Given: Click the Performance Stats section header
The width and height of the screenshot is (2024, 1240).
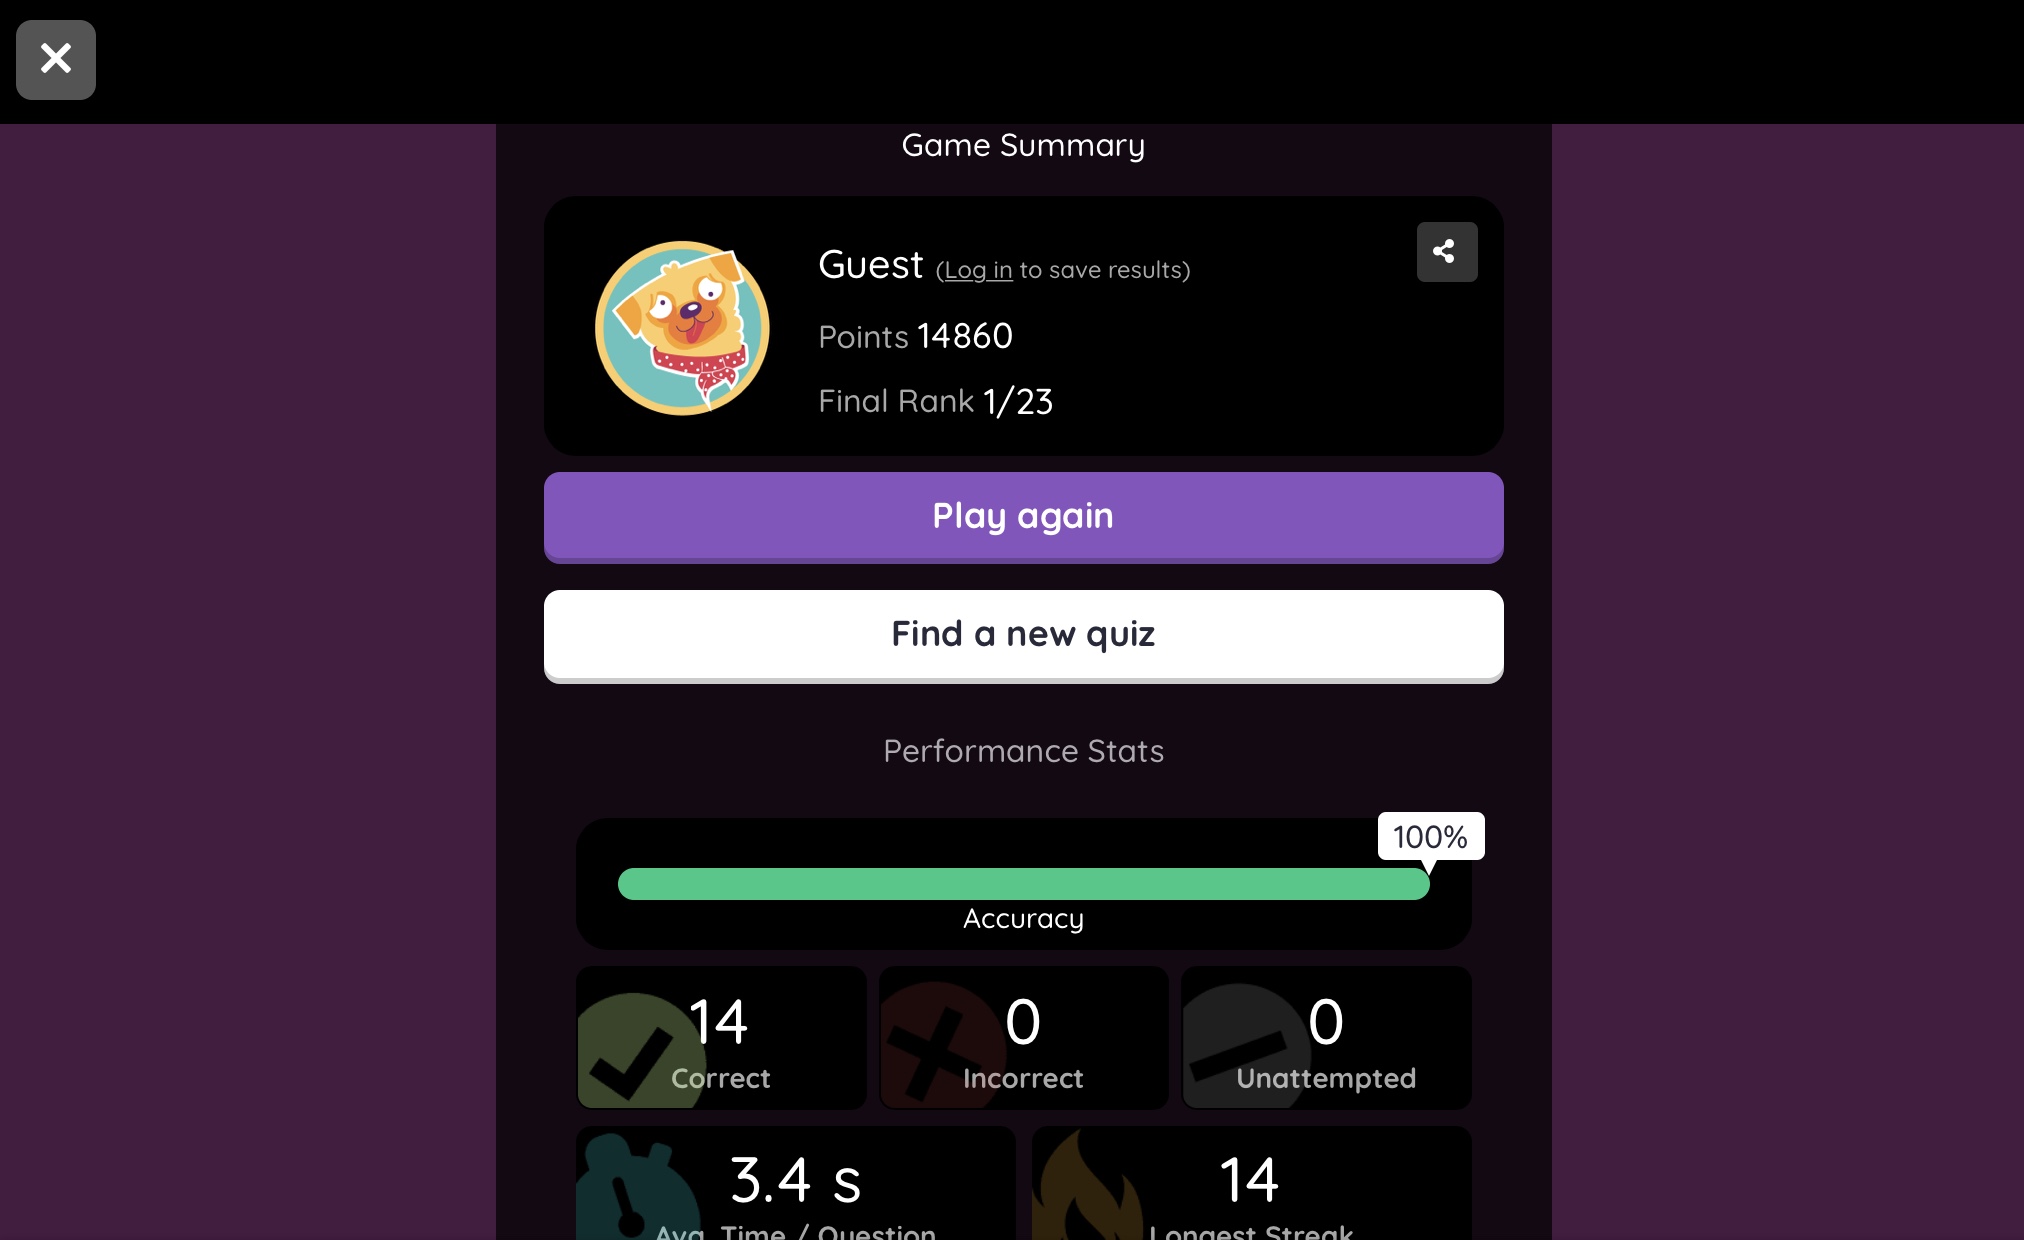Looking at the screenshot, I should (1022, 750).
